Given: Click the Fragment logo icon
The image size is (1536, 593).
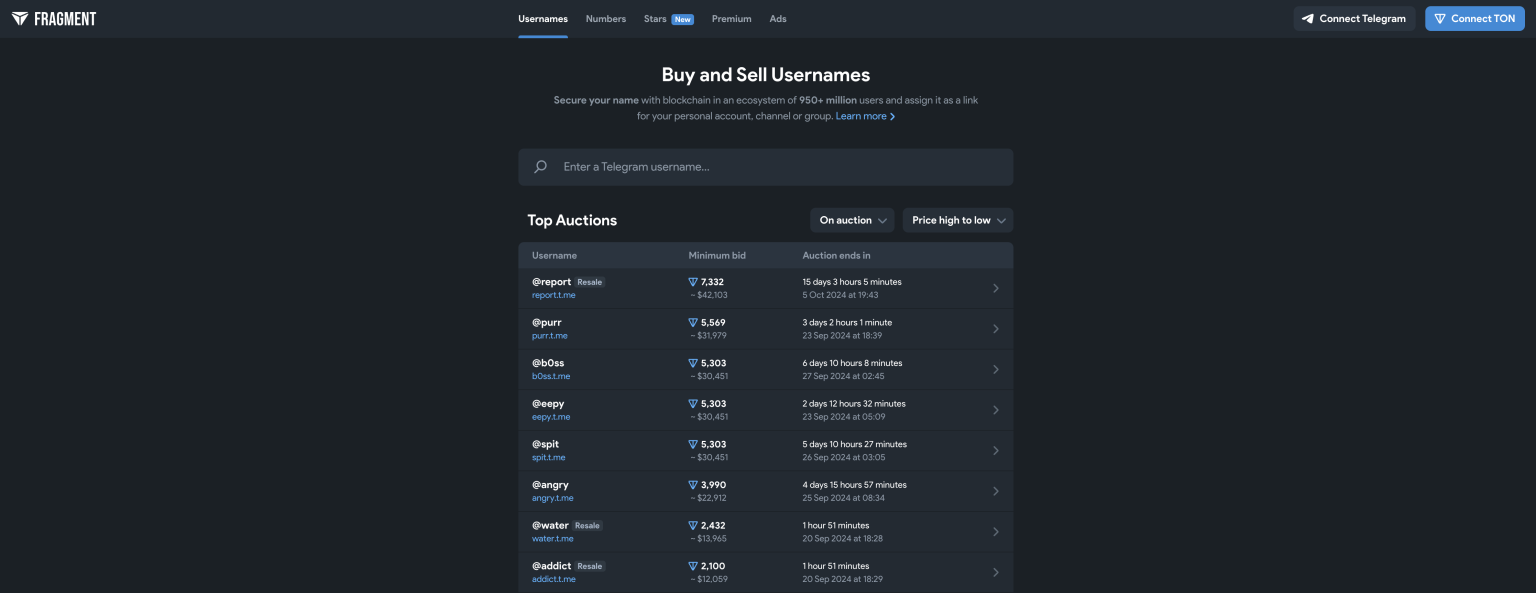Looking at the screenshot, I should pyautogui.click(x=20, y=18).
